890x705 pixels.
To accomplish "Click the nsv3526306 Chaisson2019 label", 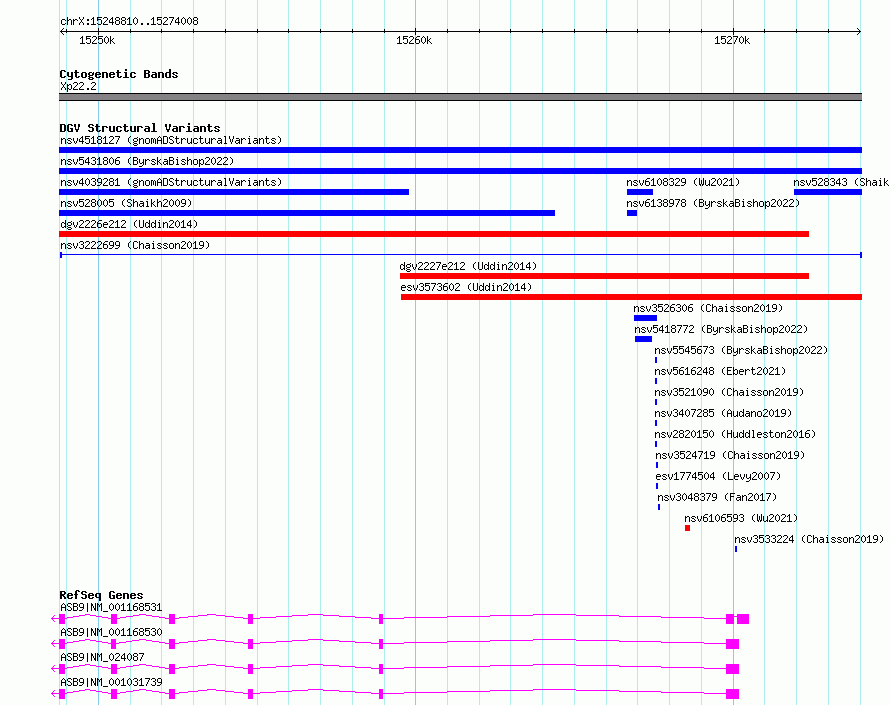I will tap(708, 308).
